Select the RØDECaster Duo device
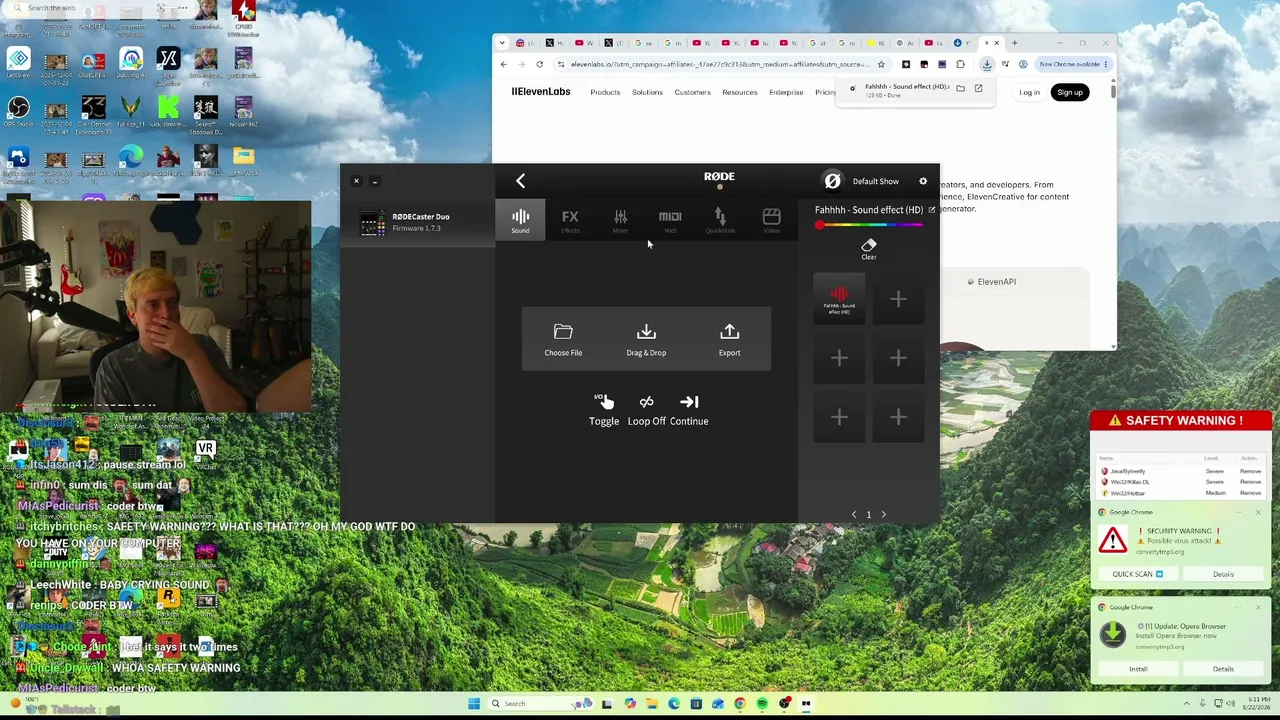 point(417,222)
